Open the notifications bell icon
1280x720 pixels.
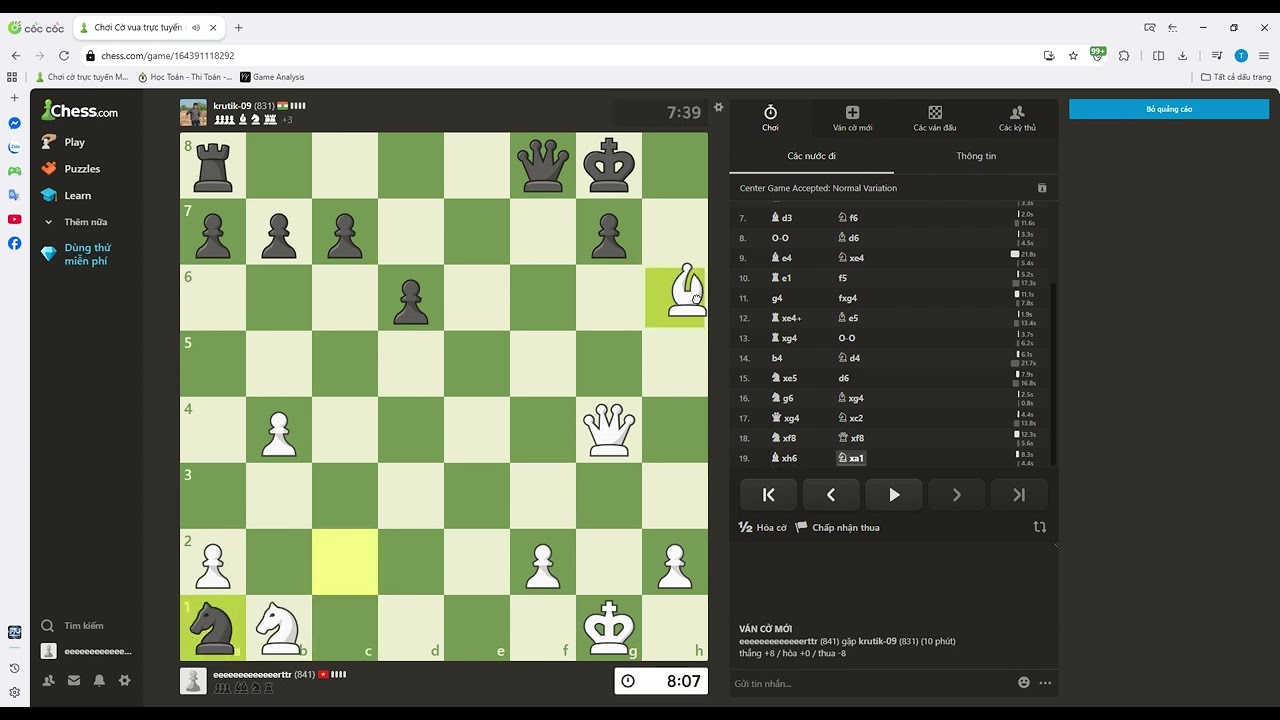tap(99, 680)
